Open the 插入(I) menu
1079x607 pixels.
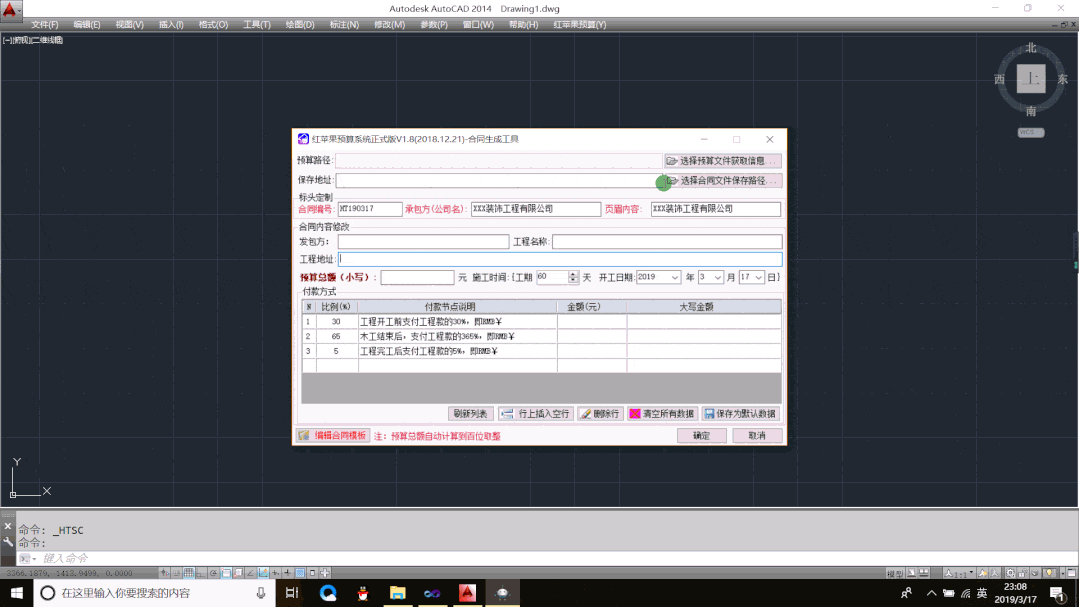171,25
